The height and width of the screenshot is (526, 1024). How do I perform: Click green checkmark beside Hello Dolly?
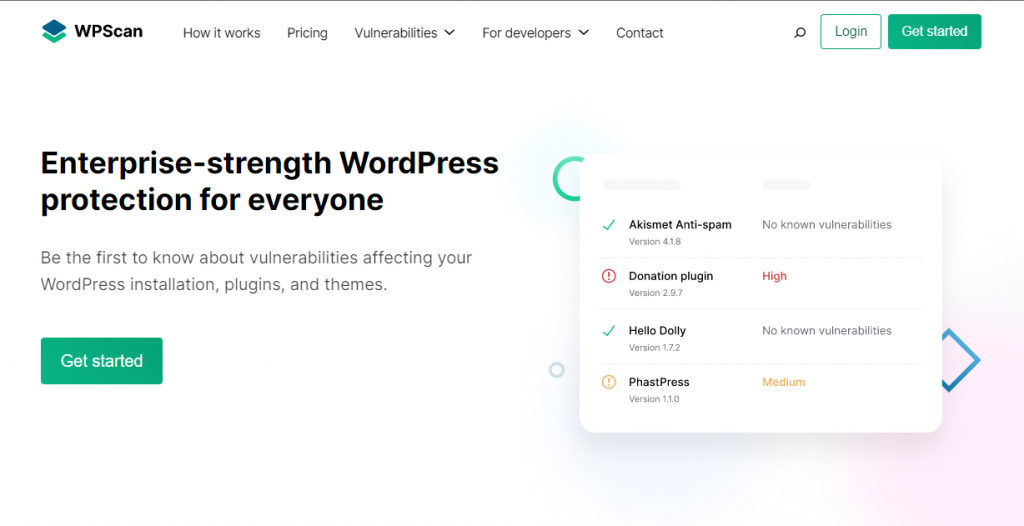[608, 331]
